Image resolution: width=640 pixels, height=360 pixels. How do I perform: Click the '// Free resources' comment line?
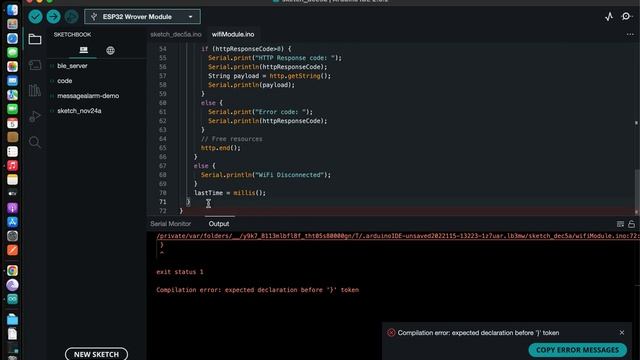pos(231,139)
